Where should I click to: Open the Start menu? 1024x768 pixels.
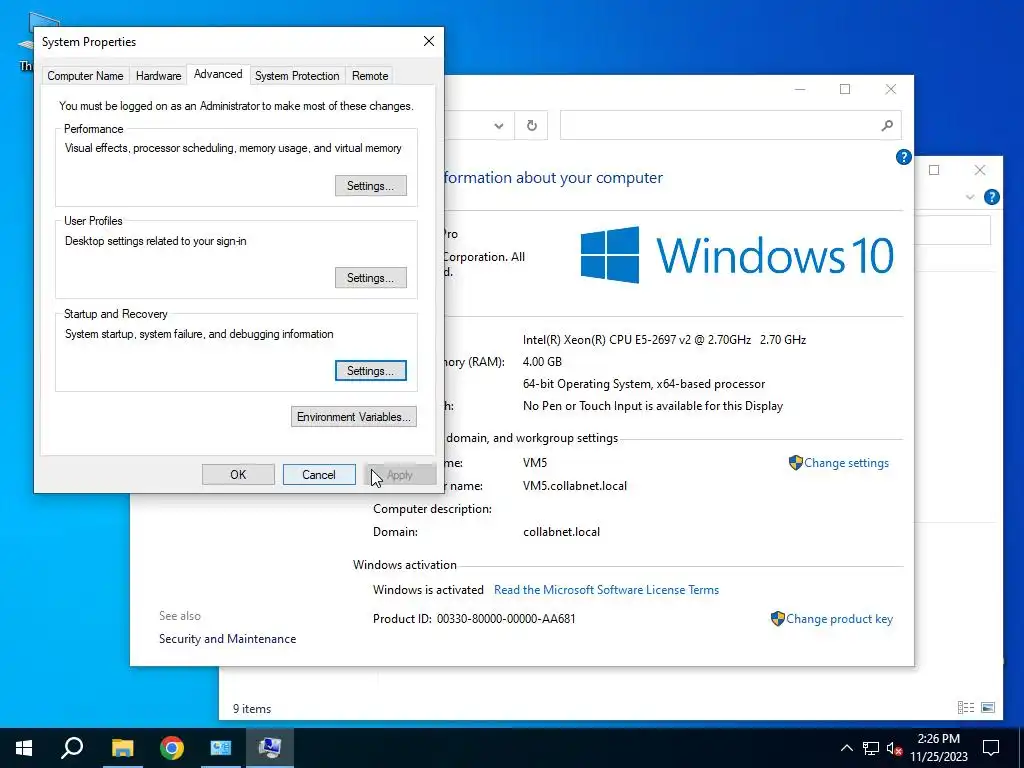click(24, 748)
